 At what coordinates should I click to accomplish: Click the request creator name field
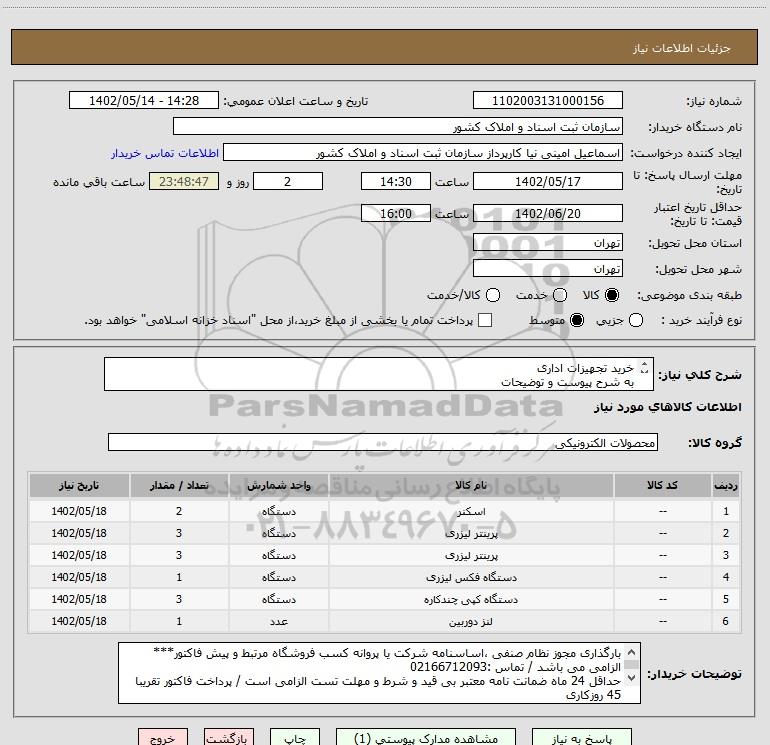(x=423, y=152)
